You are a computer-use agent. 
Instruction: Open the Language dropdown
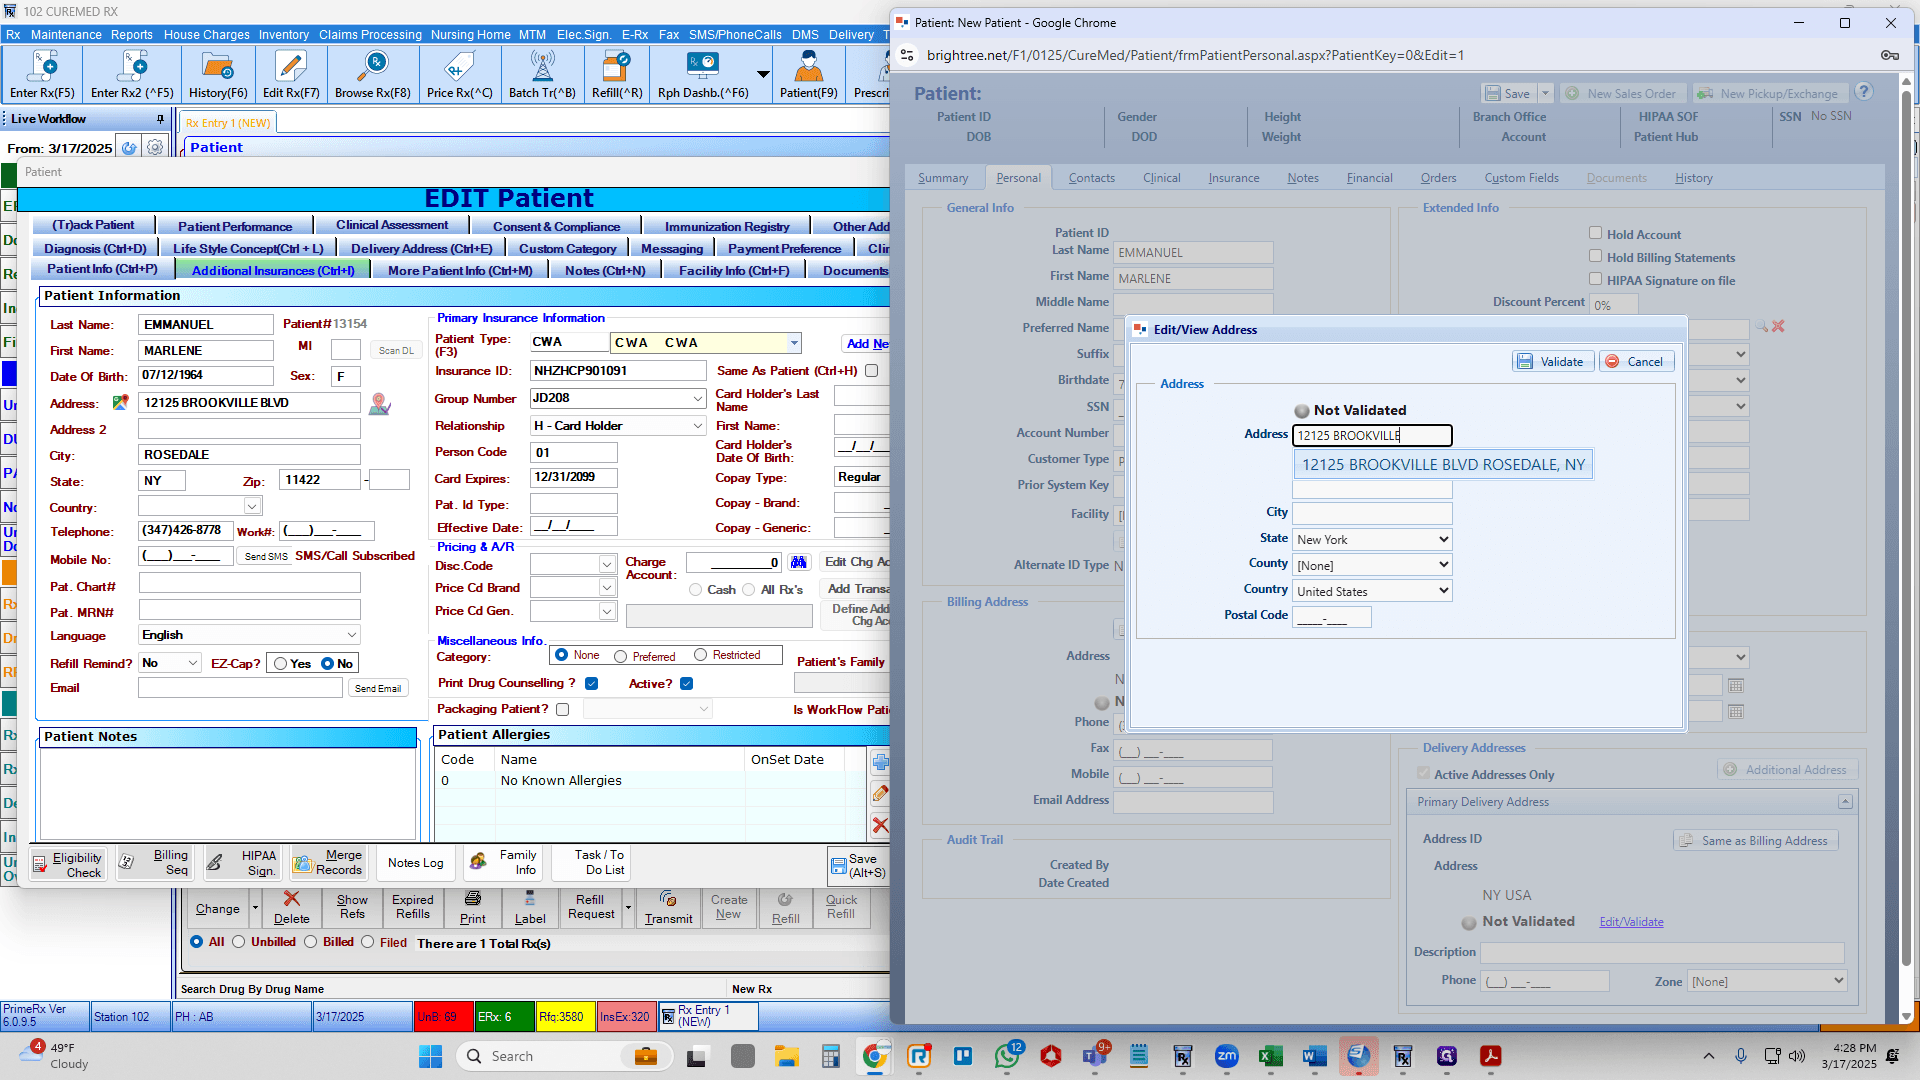(x=352, y=635)
